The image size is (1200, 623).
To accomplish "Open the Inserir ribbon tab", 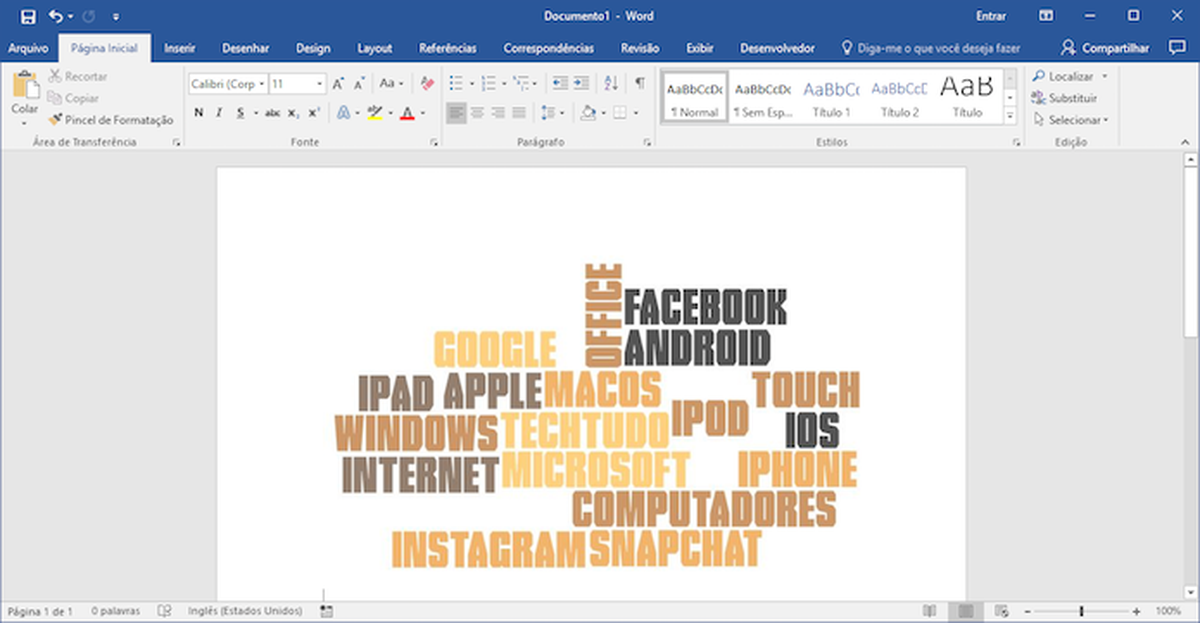I will coord(179,48).
